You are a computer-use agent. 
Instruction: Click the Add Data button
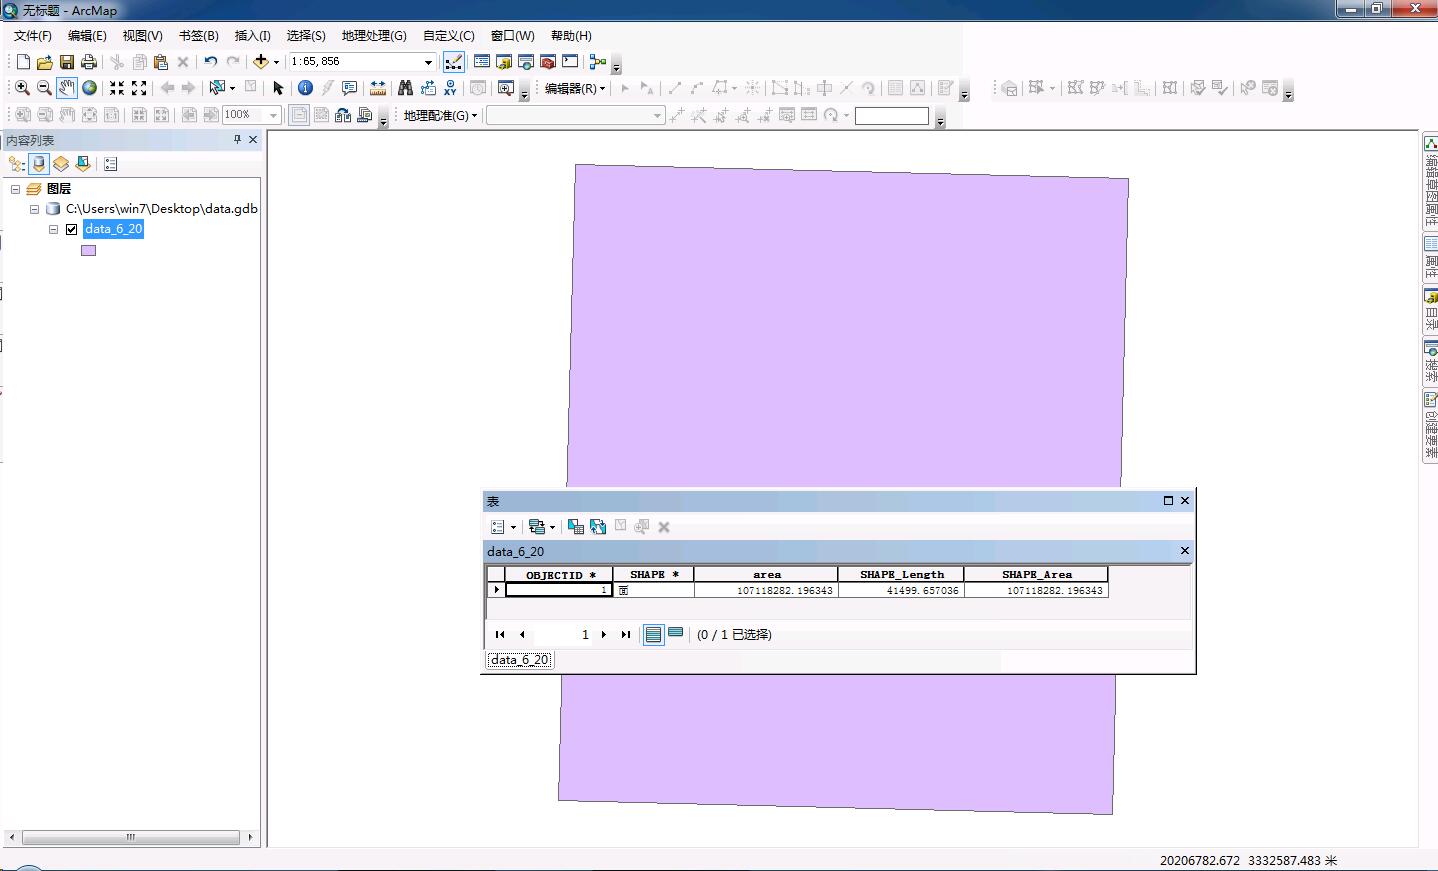(261, 62)
